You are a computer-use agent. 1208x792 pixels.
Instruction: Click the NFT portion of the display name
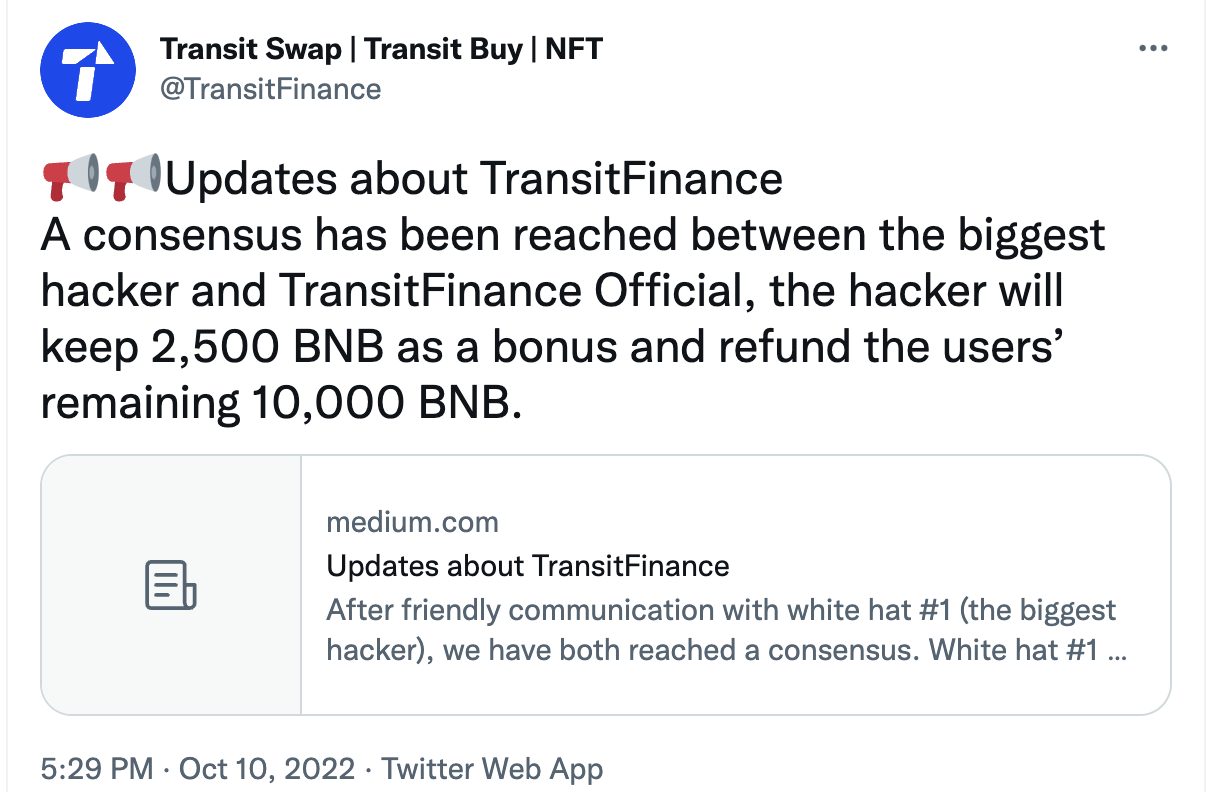point(573,48)
